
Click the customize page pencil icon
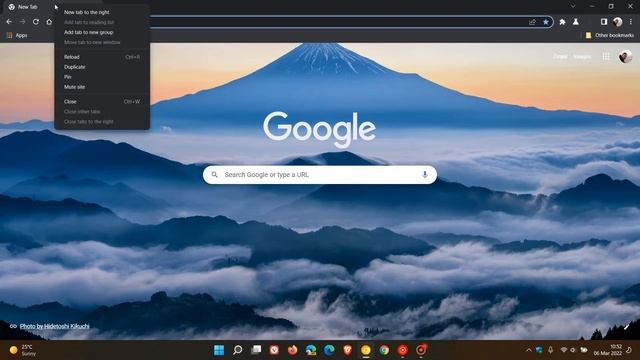click(x=626, y=327)
